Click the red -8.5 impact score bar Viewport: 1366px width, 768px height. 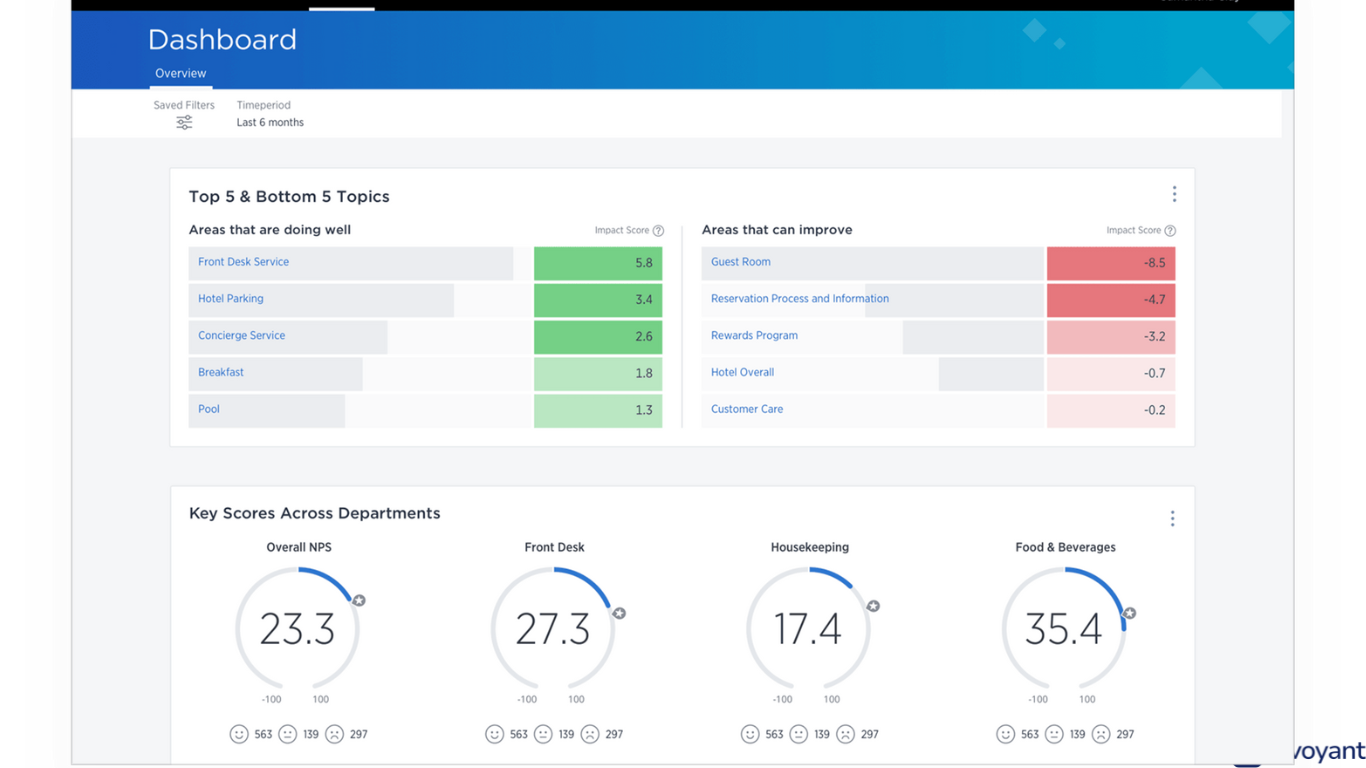(x=1110, y=262)
